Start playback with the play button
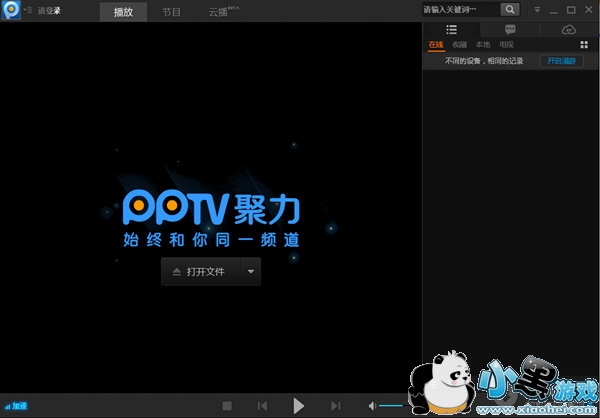 pyautogui.click(x=298, y=406)
